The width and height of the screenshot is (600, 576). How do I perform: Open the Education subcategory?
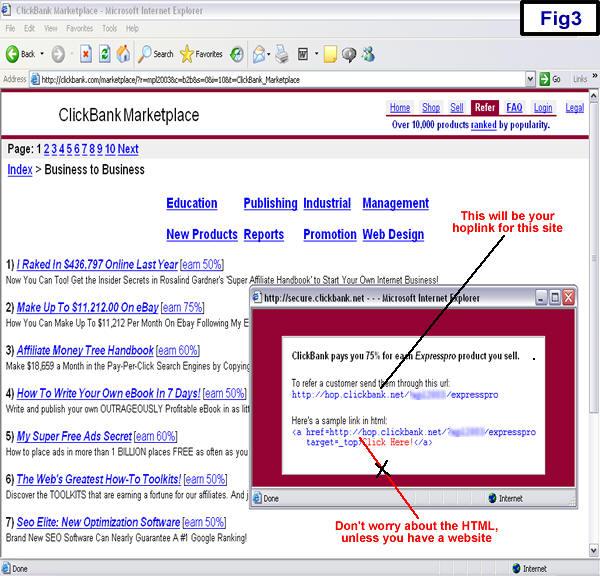tap(192, 203)
